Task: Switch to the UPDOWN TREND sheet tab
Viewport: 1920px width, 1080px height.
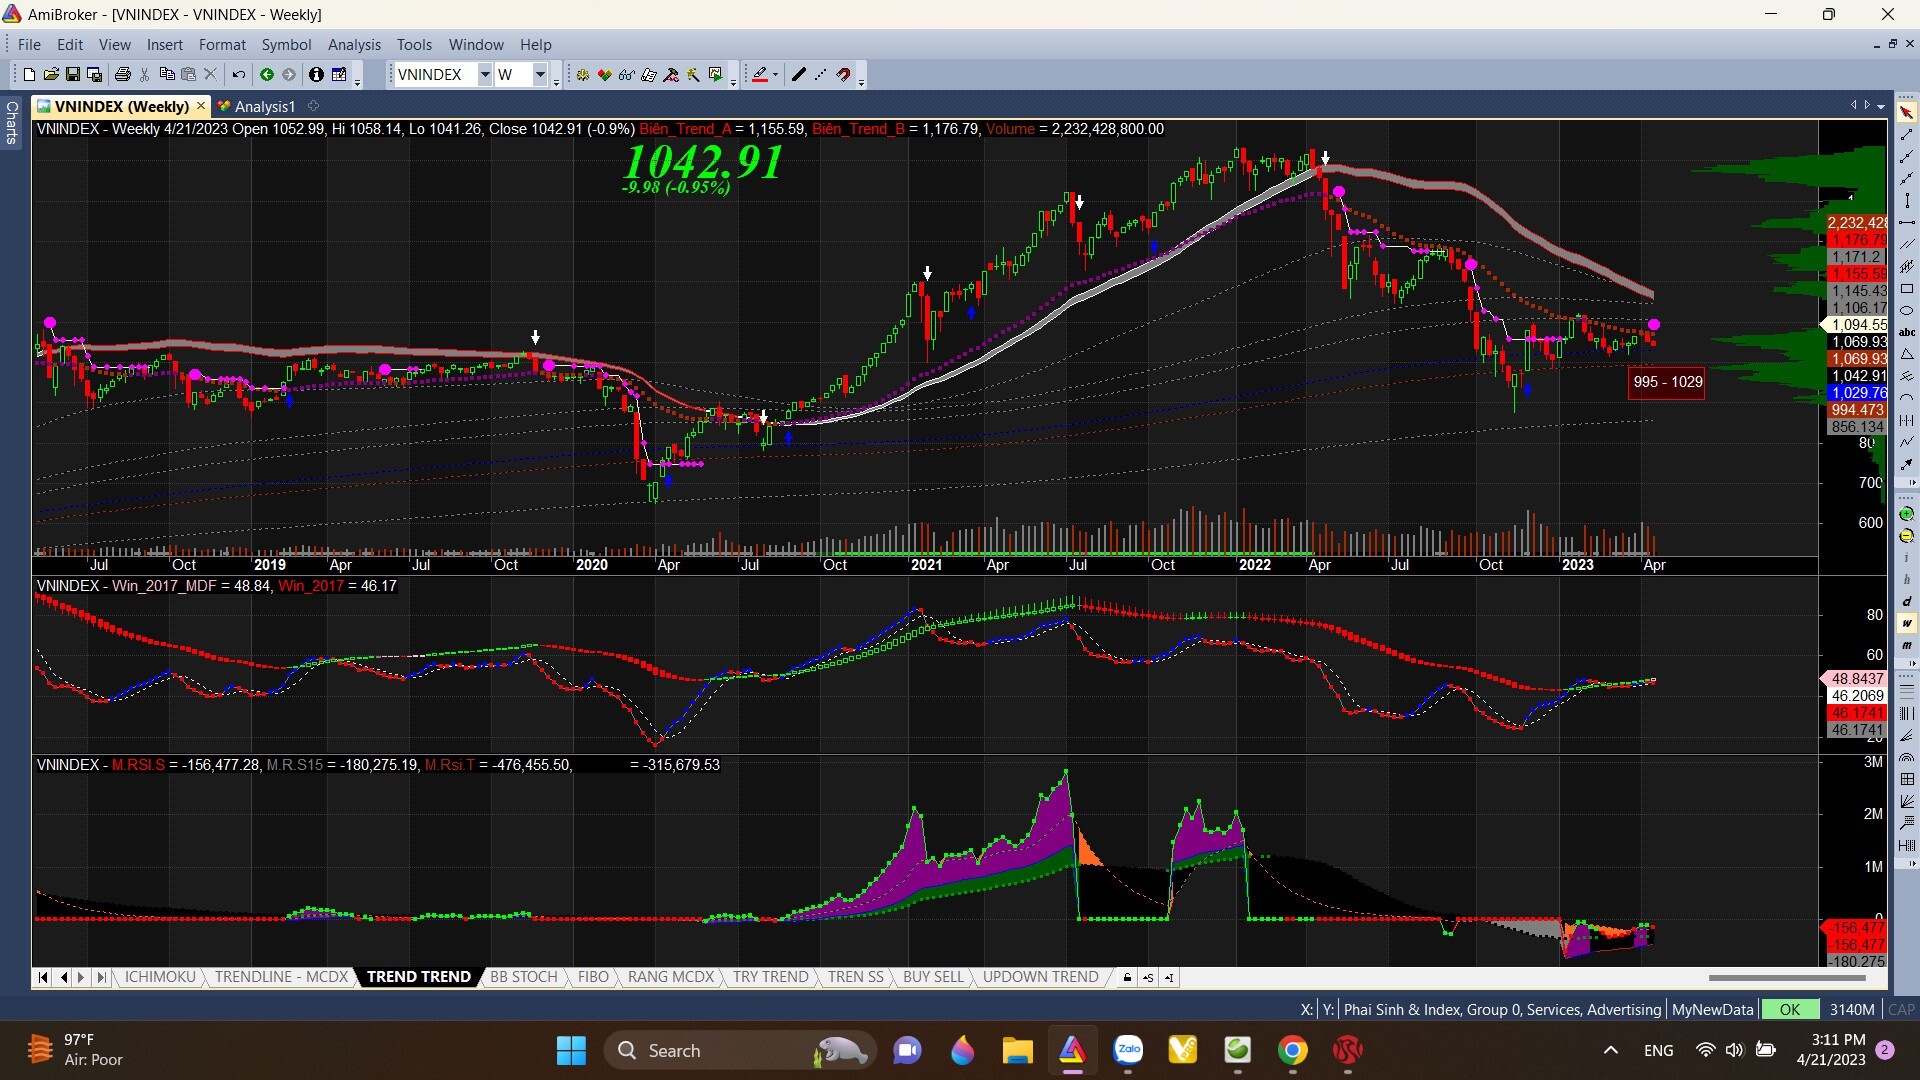Action: [1040, 977]
